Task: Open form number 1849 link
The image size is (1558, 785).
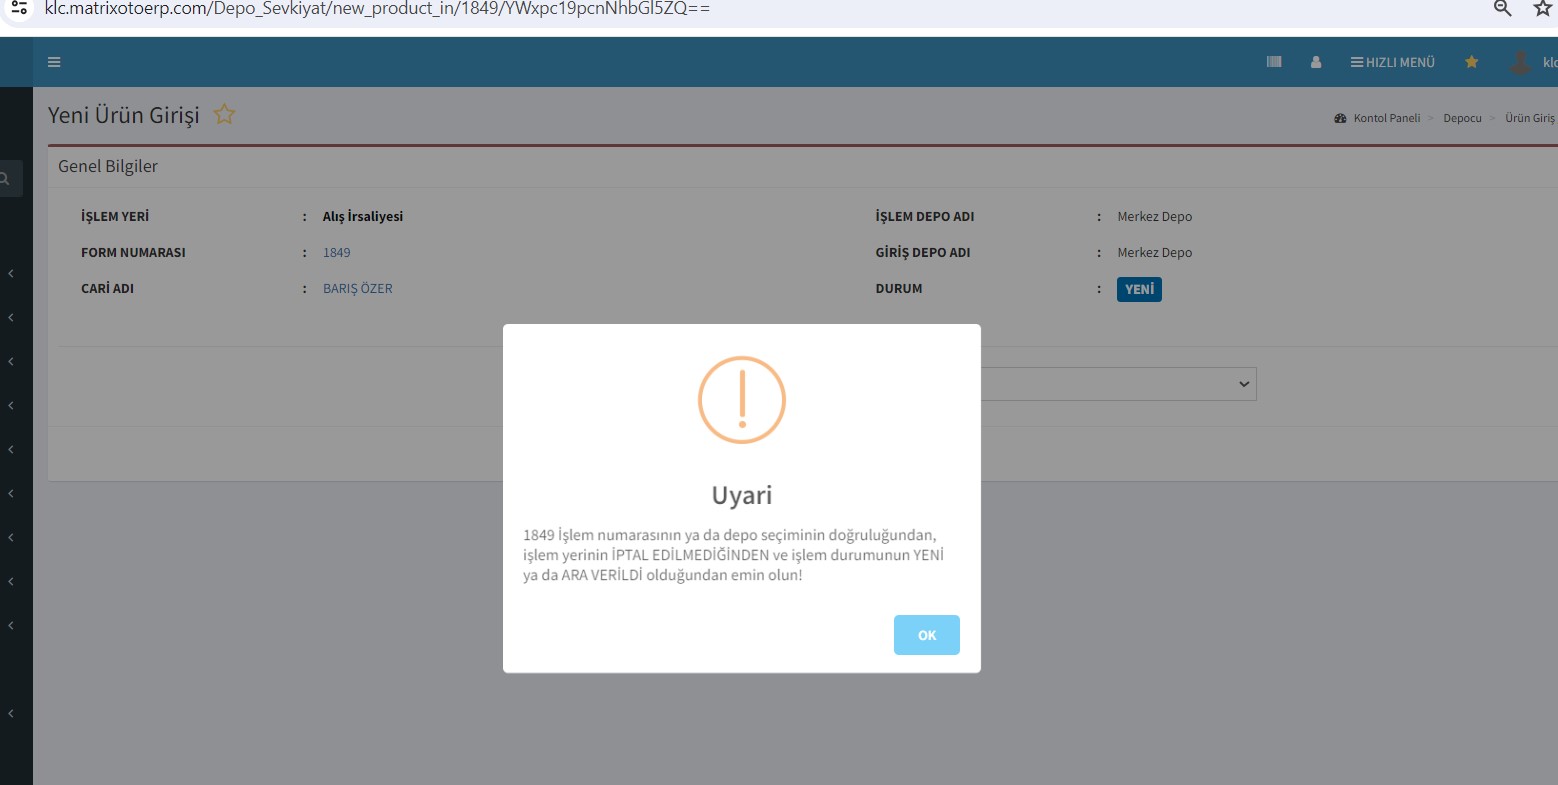Action: point(336,253)
